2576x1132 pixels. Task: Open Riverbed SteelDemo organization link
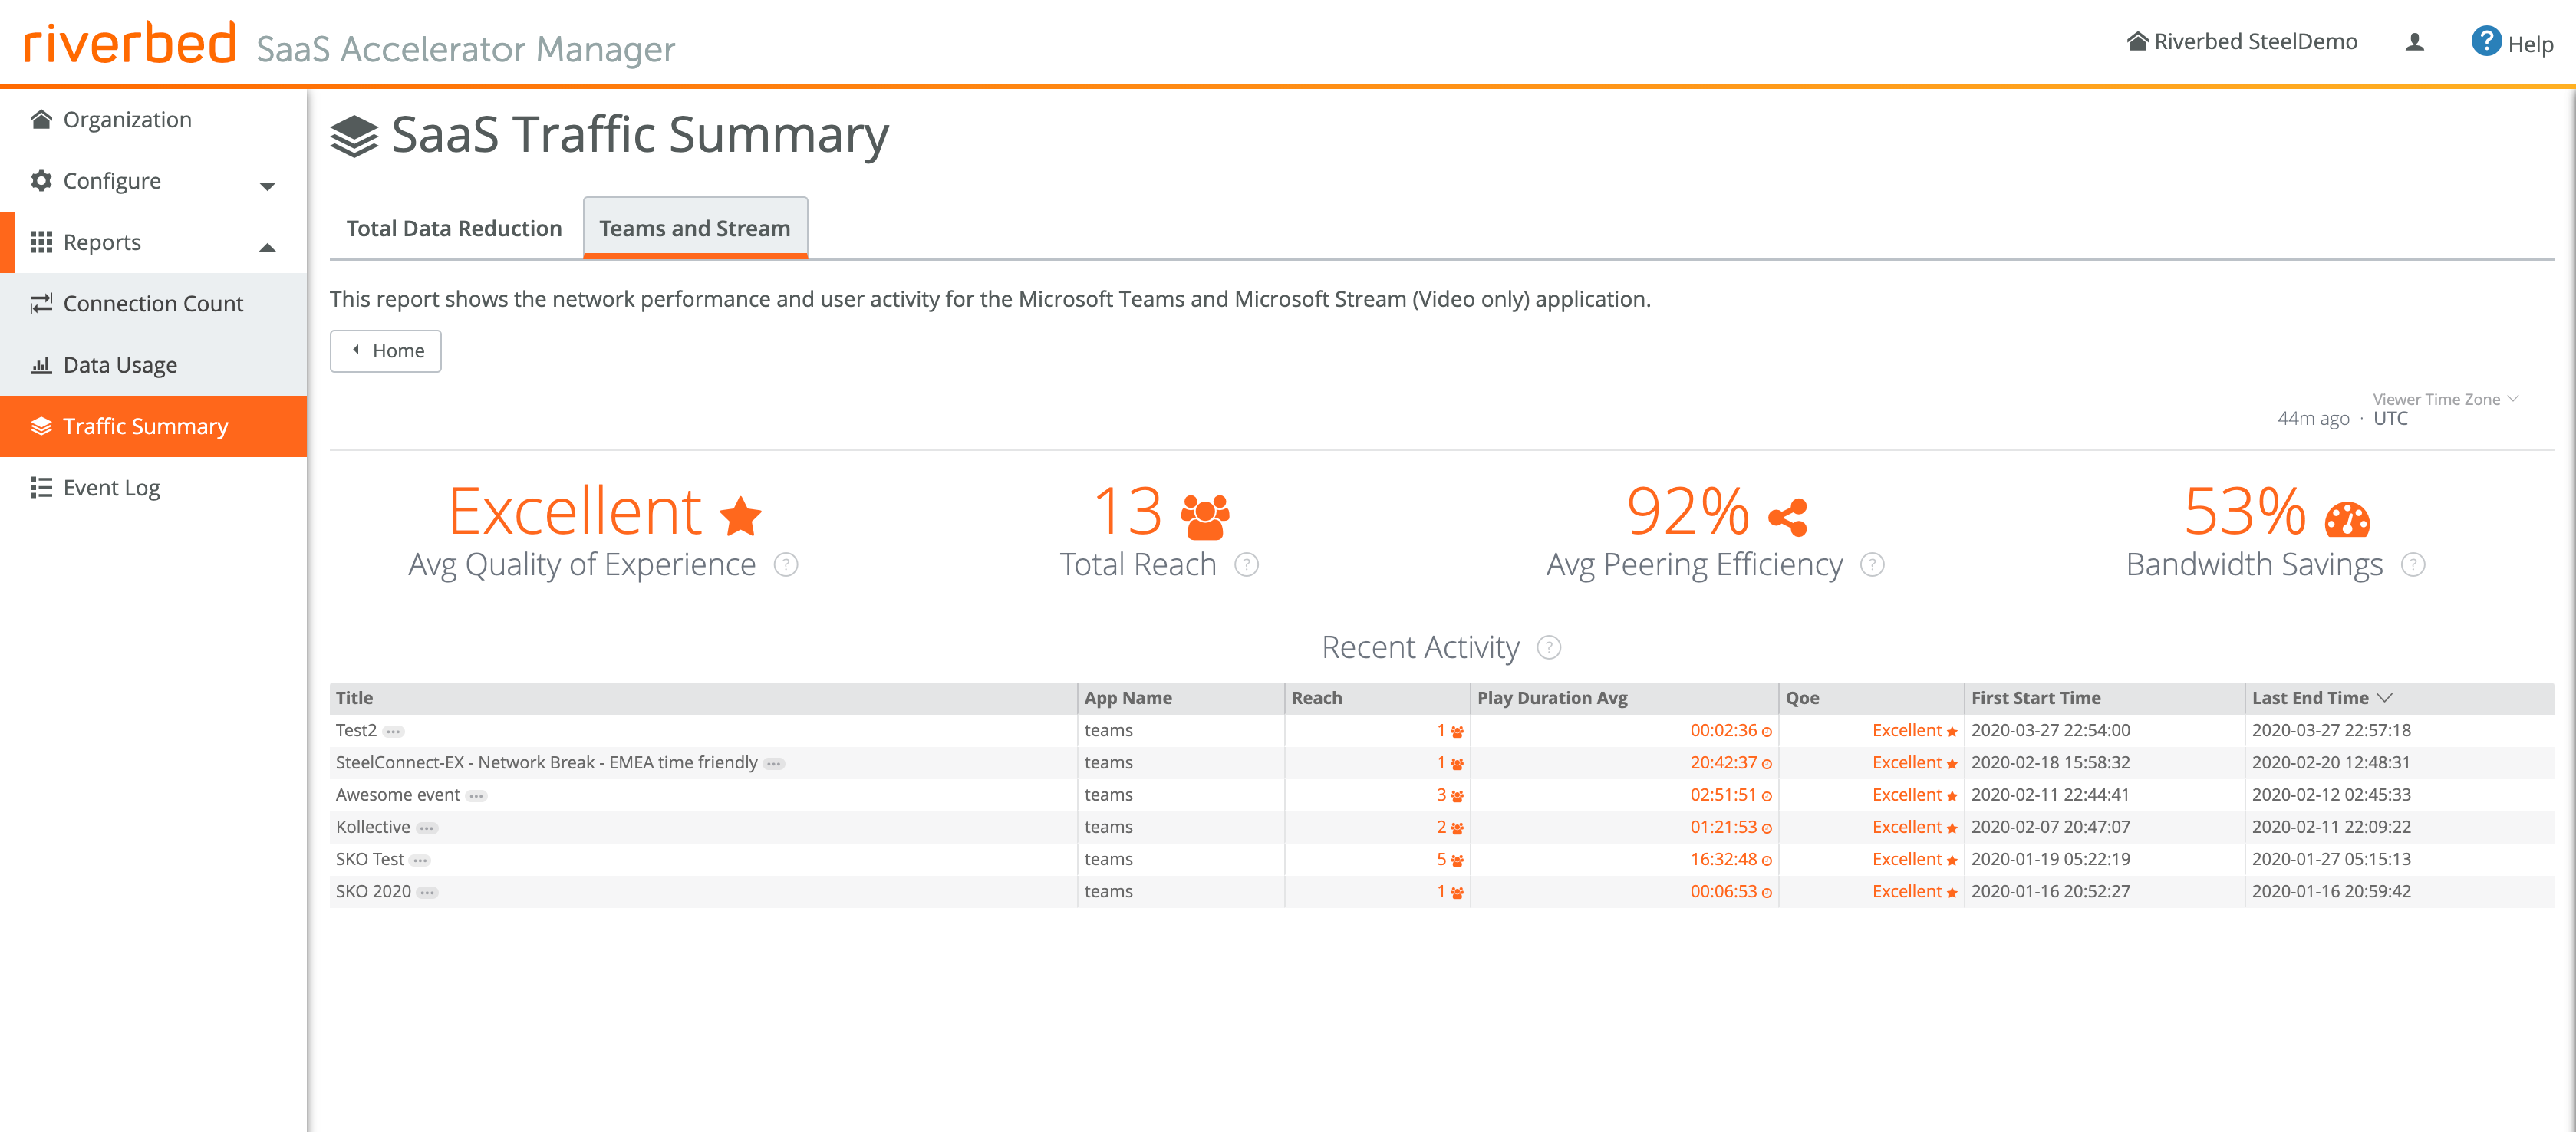click(x=2241, y=42)
